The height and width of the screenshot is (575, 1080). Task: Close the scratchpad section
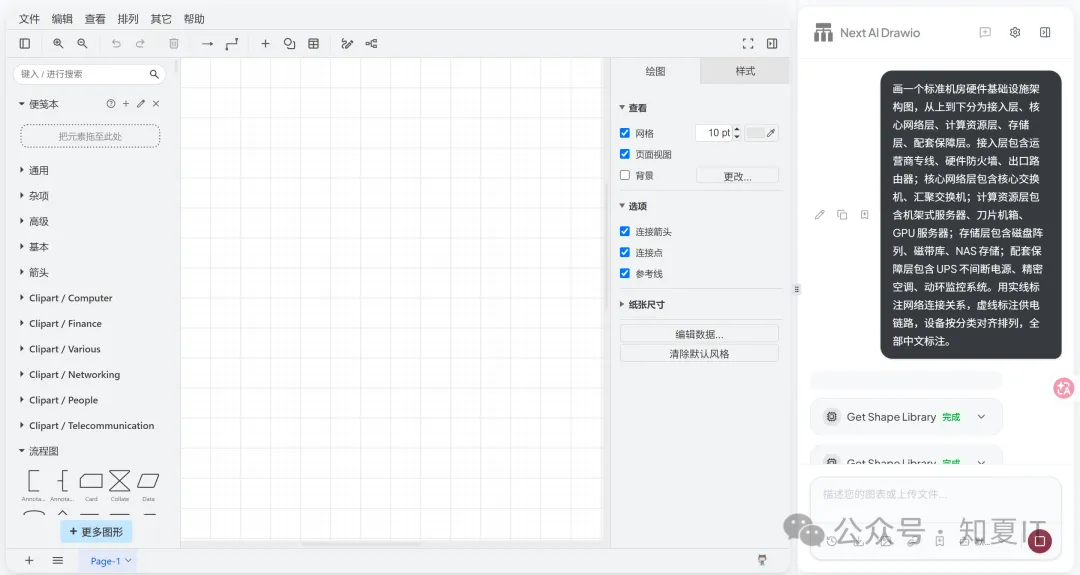pos(156,103)
